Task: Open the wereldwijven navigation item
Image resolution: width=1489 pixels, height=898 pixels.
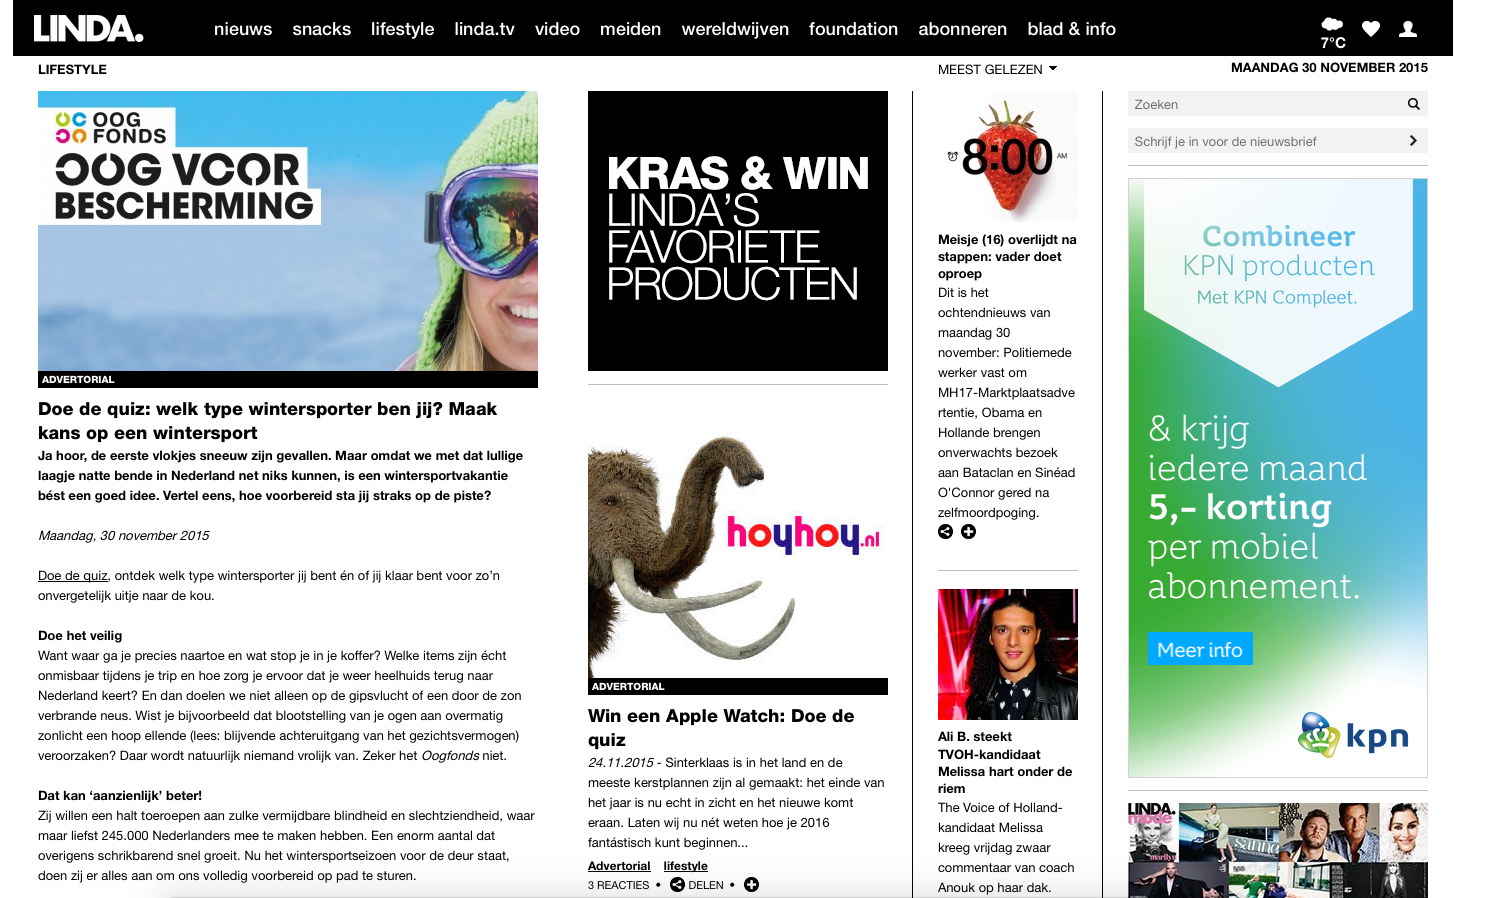Action: click(x=733, y=30)
